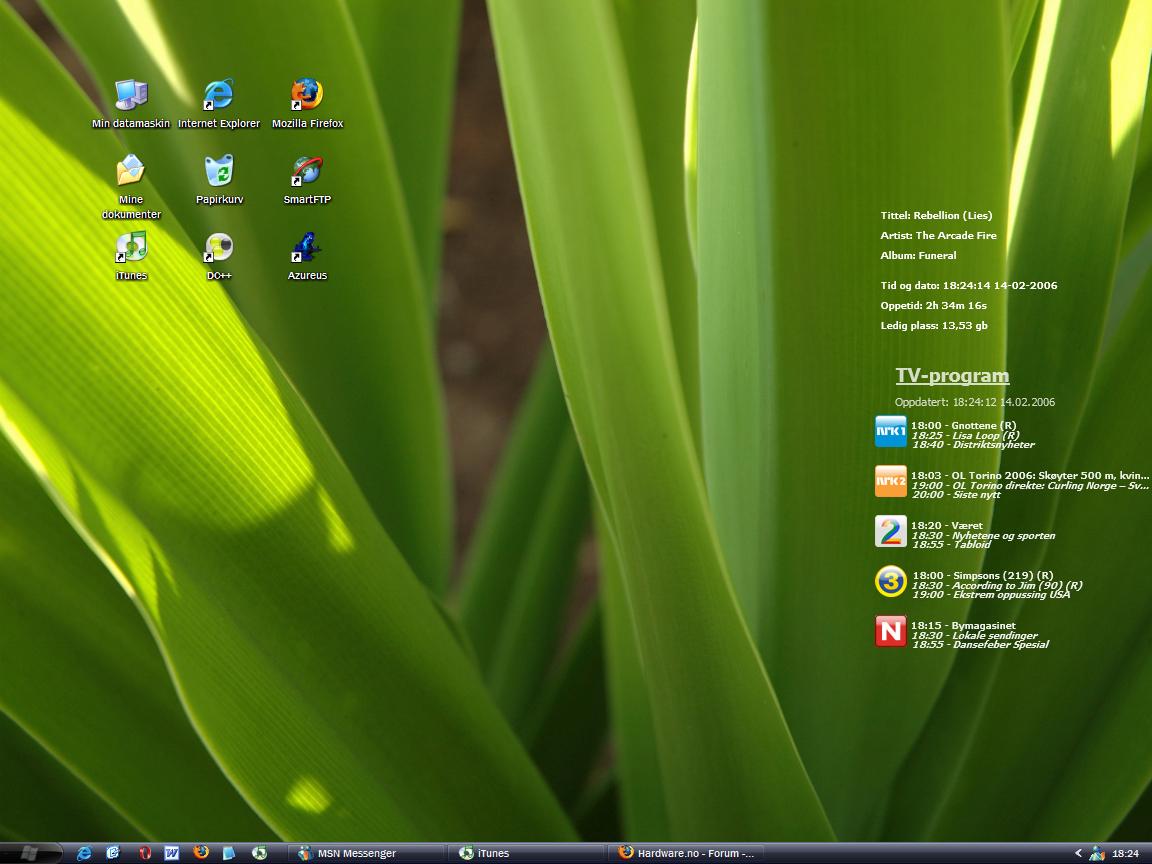Viewport: 1152px width, 864px height.
Task: Open Word from the quick launch bar
Action: click(x=172, y=853)
